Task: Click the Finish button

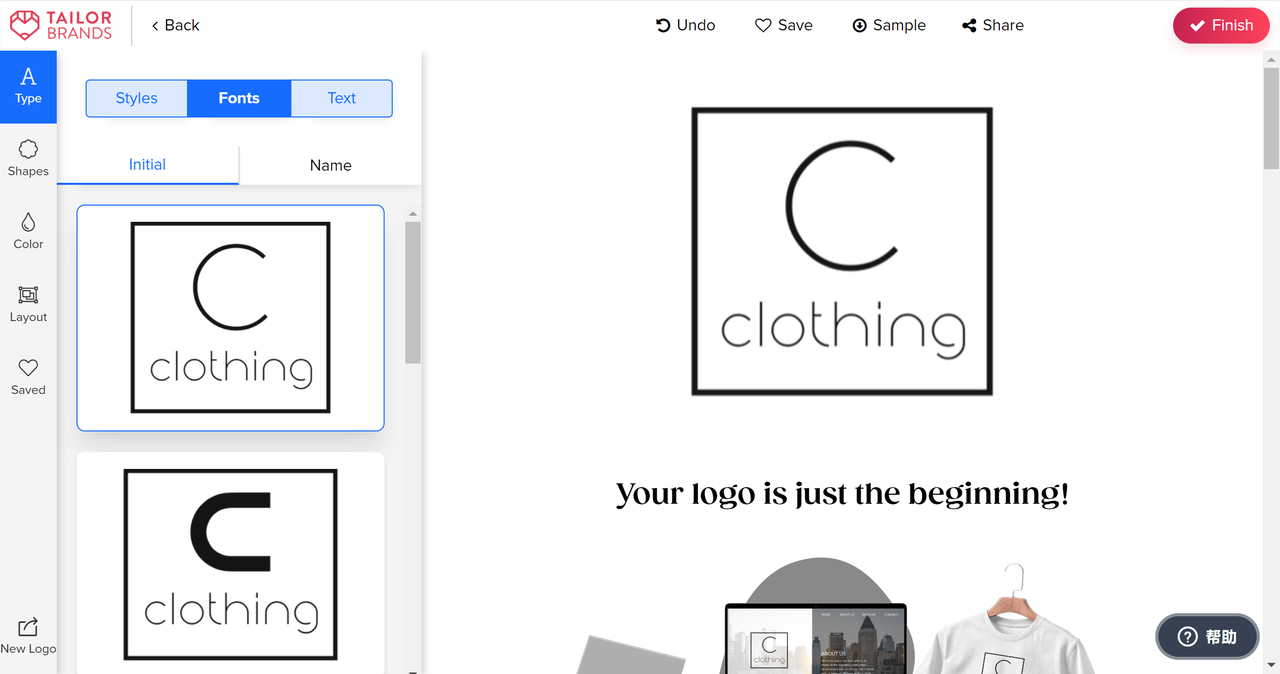Action: point(1221,25)
